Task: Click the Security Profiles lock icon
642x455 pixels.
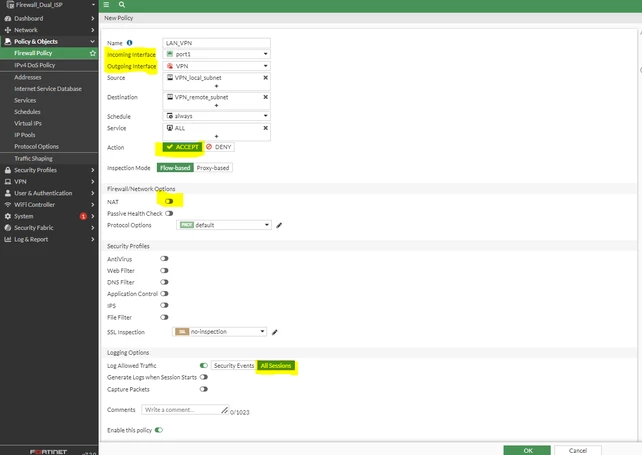Action: (x=8, y=170)
